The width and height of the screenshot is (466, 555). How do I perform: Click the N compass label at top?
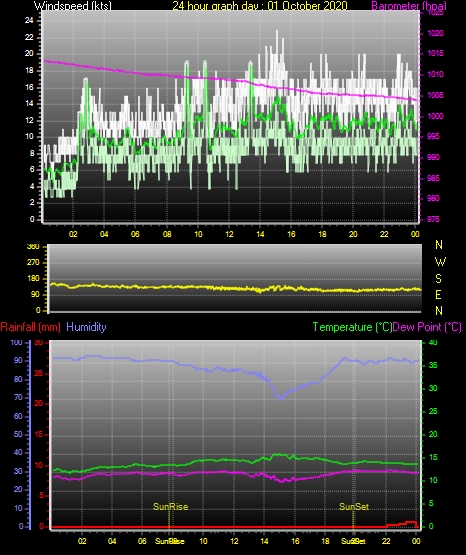tap(439, 245)
